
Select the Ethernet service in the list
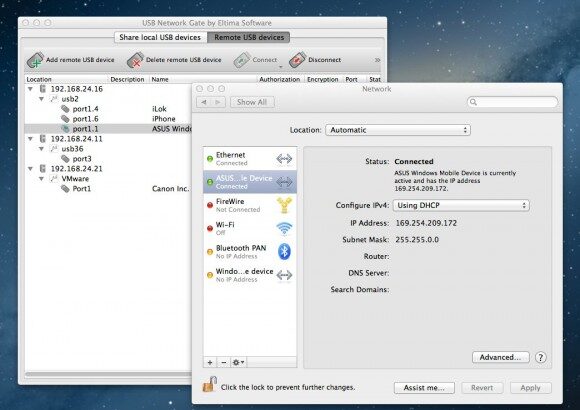click(x=250, y=159)
